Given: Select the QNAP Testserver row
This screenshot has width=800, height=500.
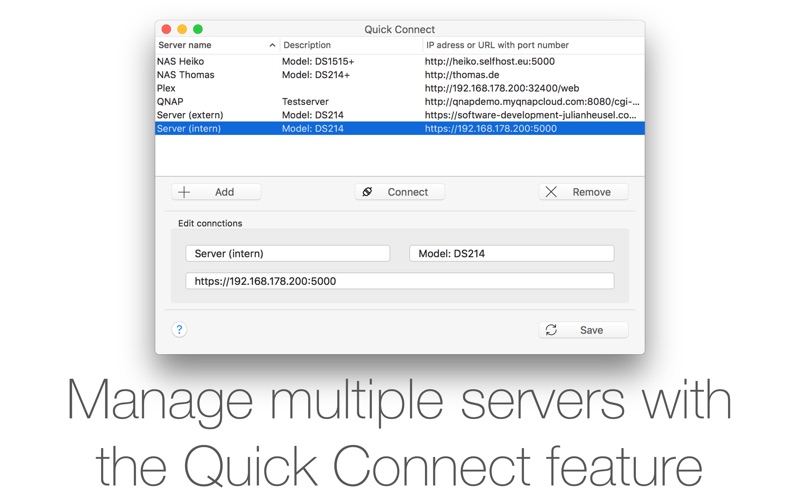Looking at the screenshot, I should [399, 102].
